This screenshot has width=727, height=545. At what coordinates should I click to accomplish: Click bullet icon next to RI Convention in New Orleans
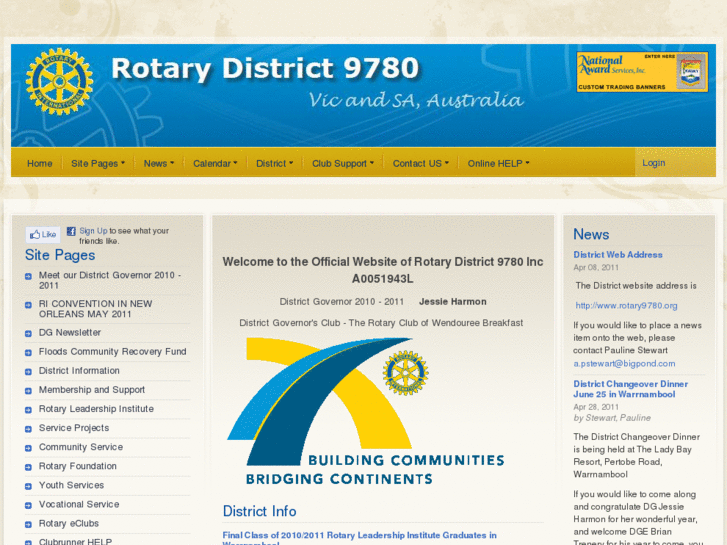click(28, 305)
